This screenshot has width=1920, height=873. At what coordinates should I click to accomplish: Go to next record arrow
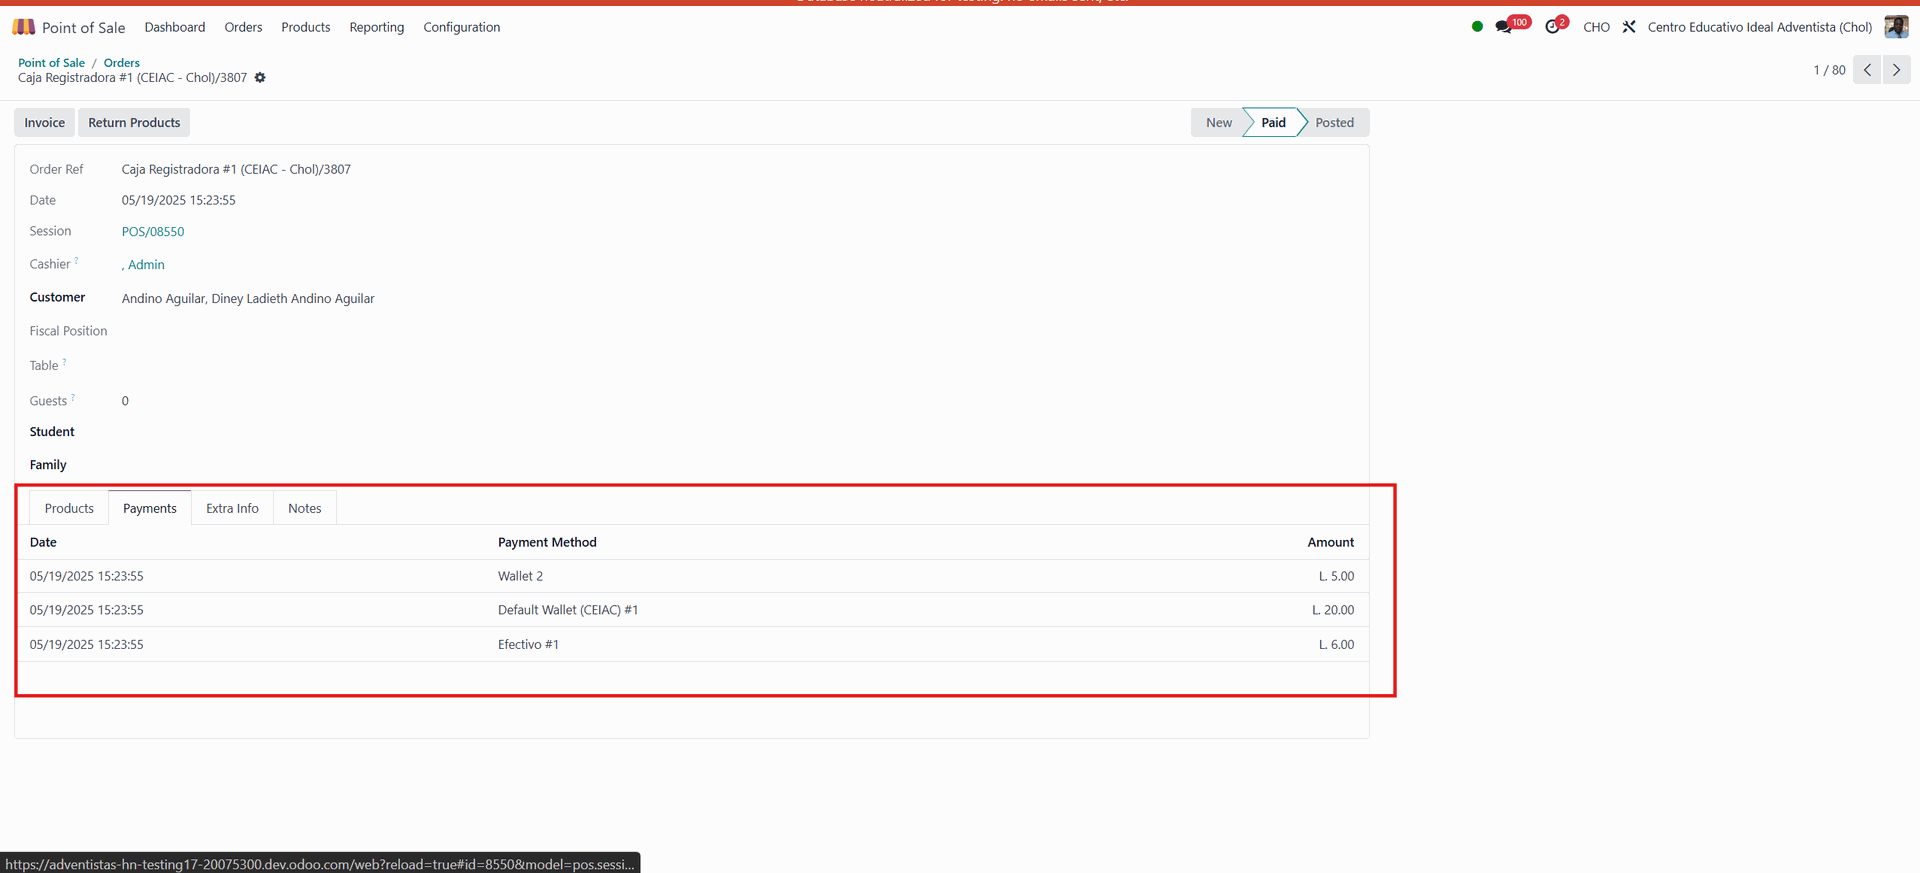pyautogui.click(x=1896, y=70)
